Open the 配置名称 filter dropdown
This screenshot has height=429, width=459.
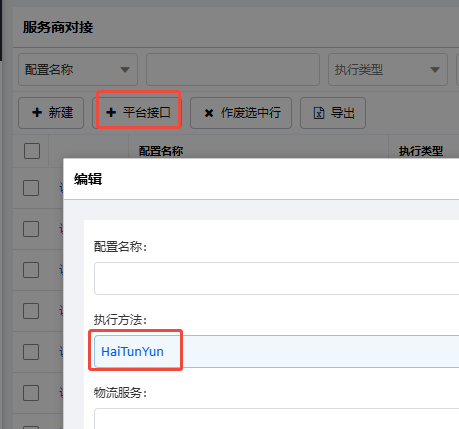(78, 70)
